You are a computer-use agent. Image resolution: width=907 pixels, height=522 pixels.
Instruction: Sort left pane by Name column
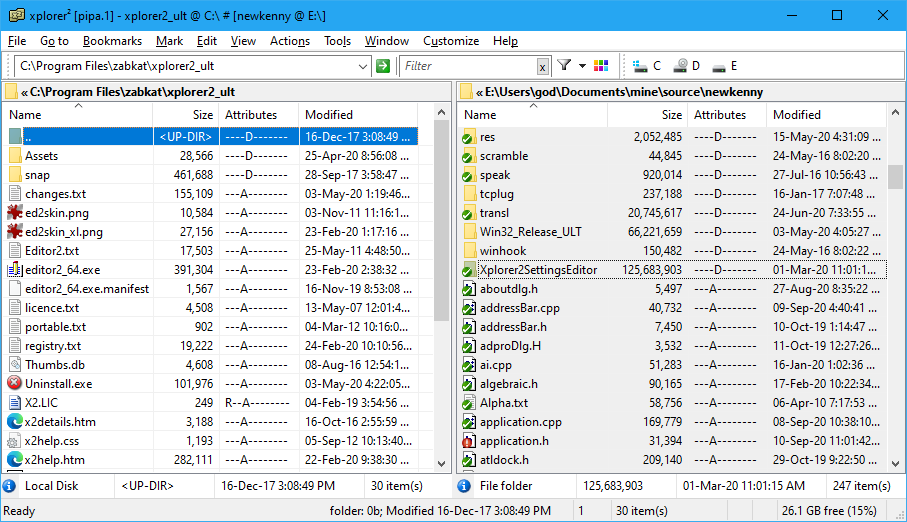tap(78, 115)
